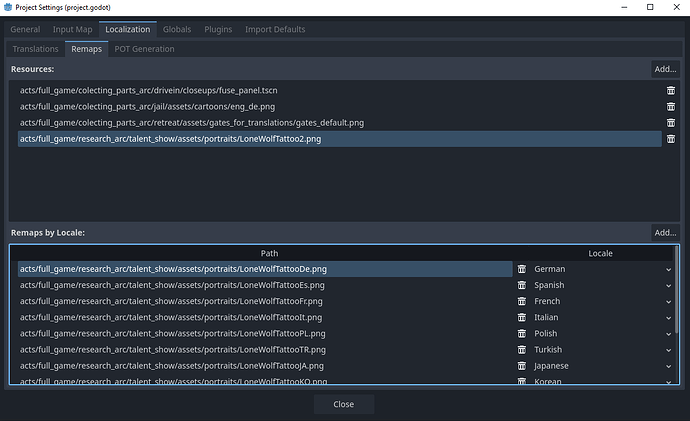Switch to Import Defaults tab

pos(275,29)
